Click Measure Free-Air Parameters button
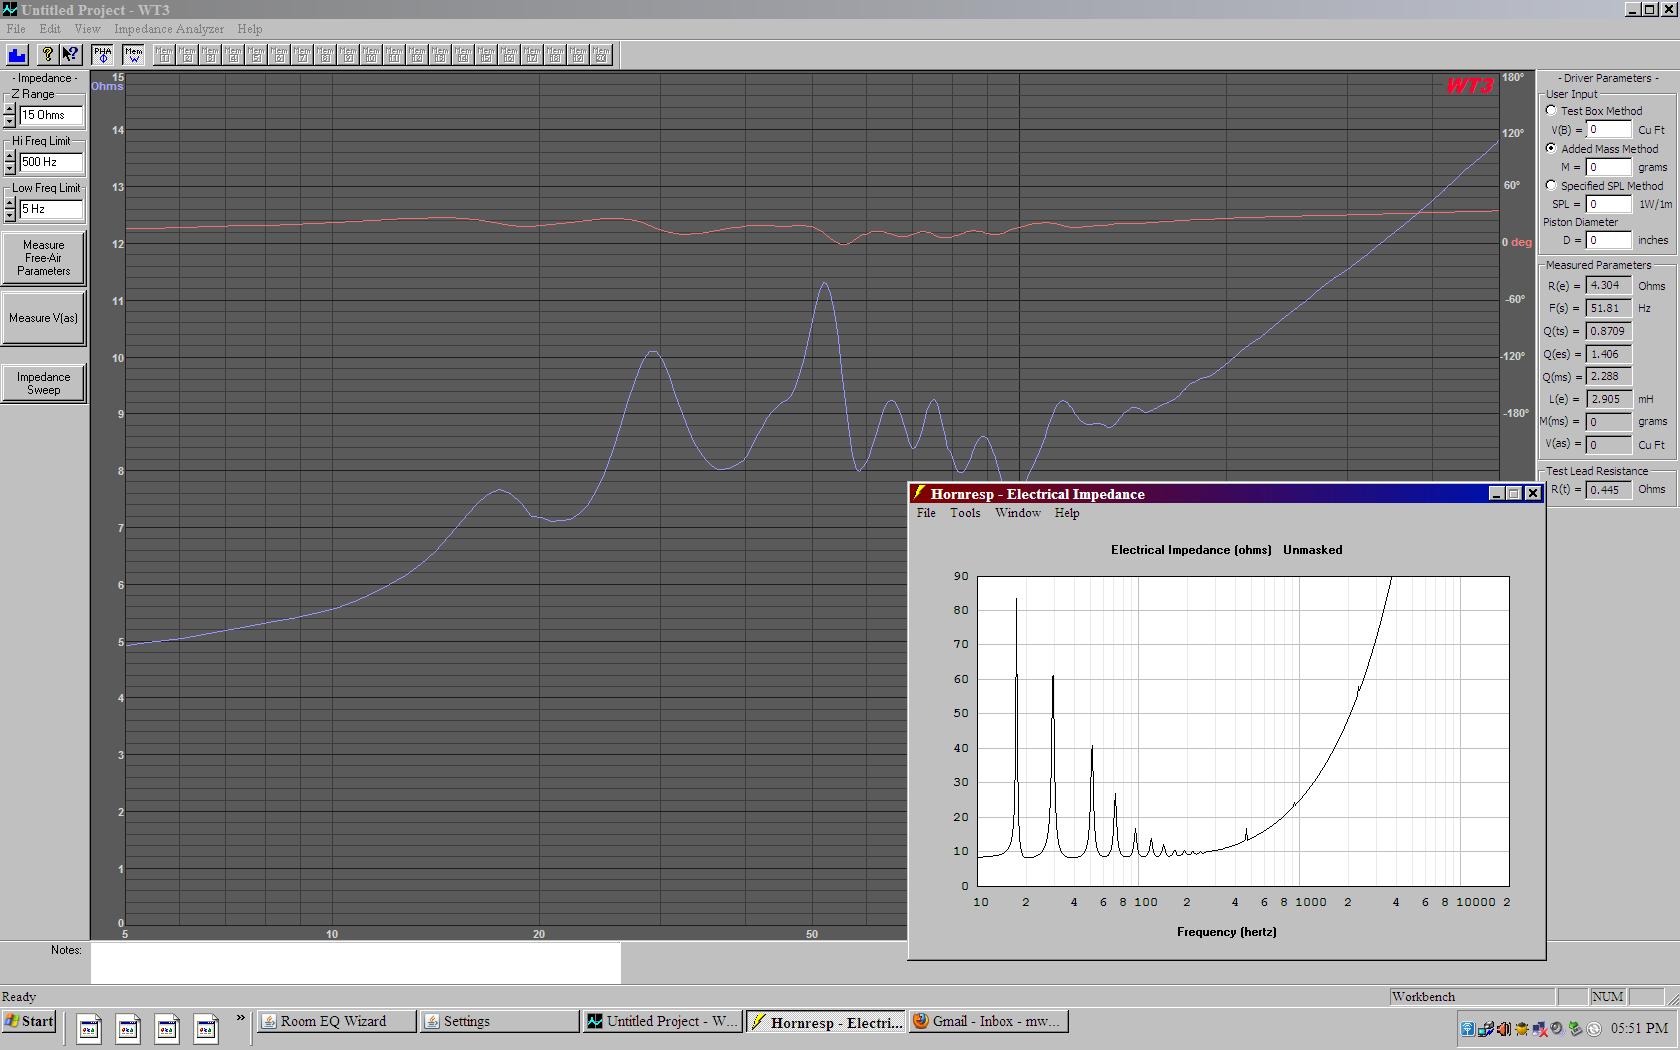 pyautogui.click(x=43, y=258)
